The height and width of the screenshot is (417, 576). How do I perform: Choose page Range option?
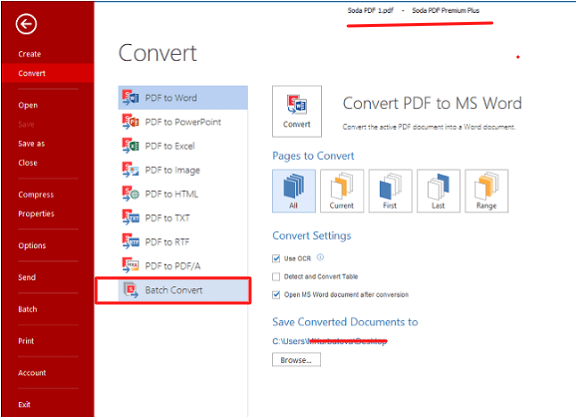pyautogui.click(x=487, y=191)
